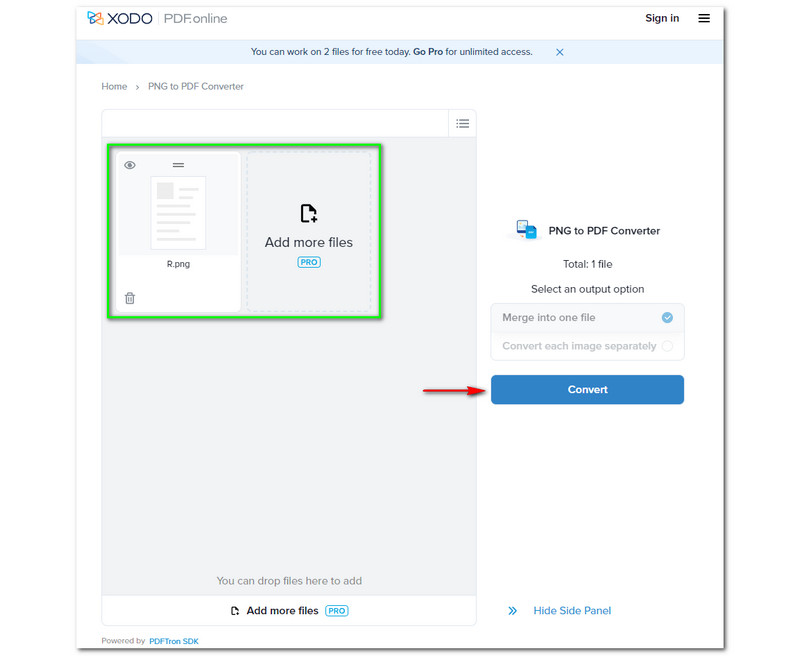Click the Sign in link
Screen dimensions: 800x656
coord(662,18)
